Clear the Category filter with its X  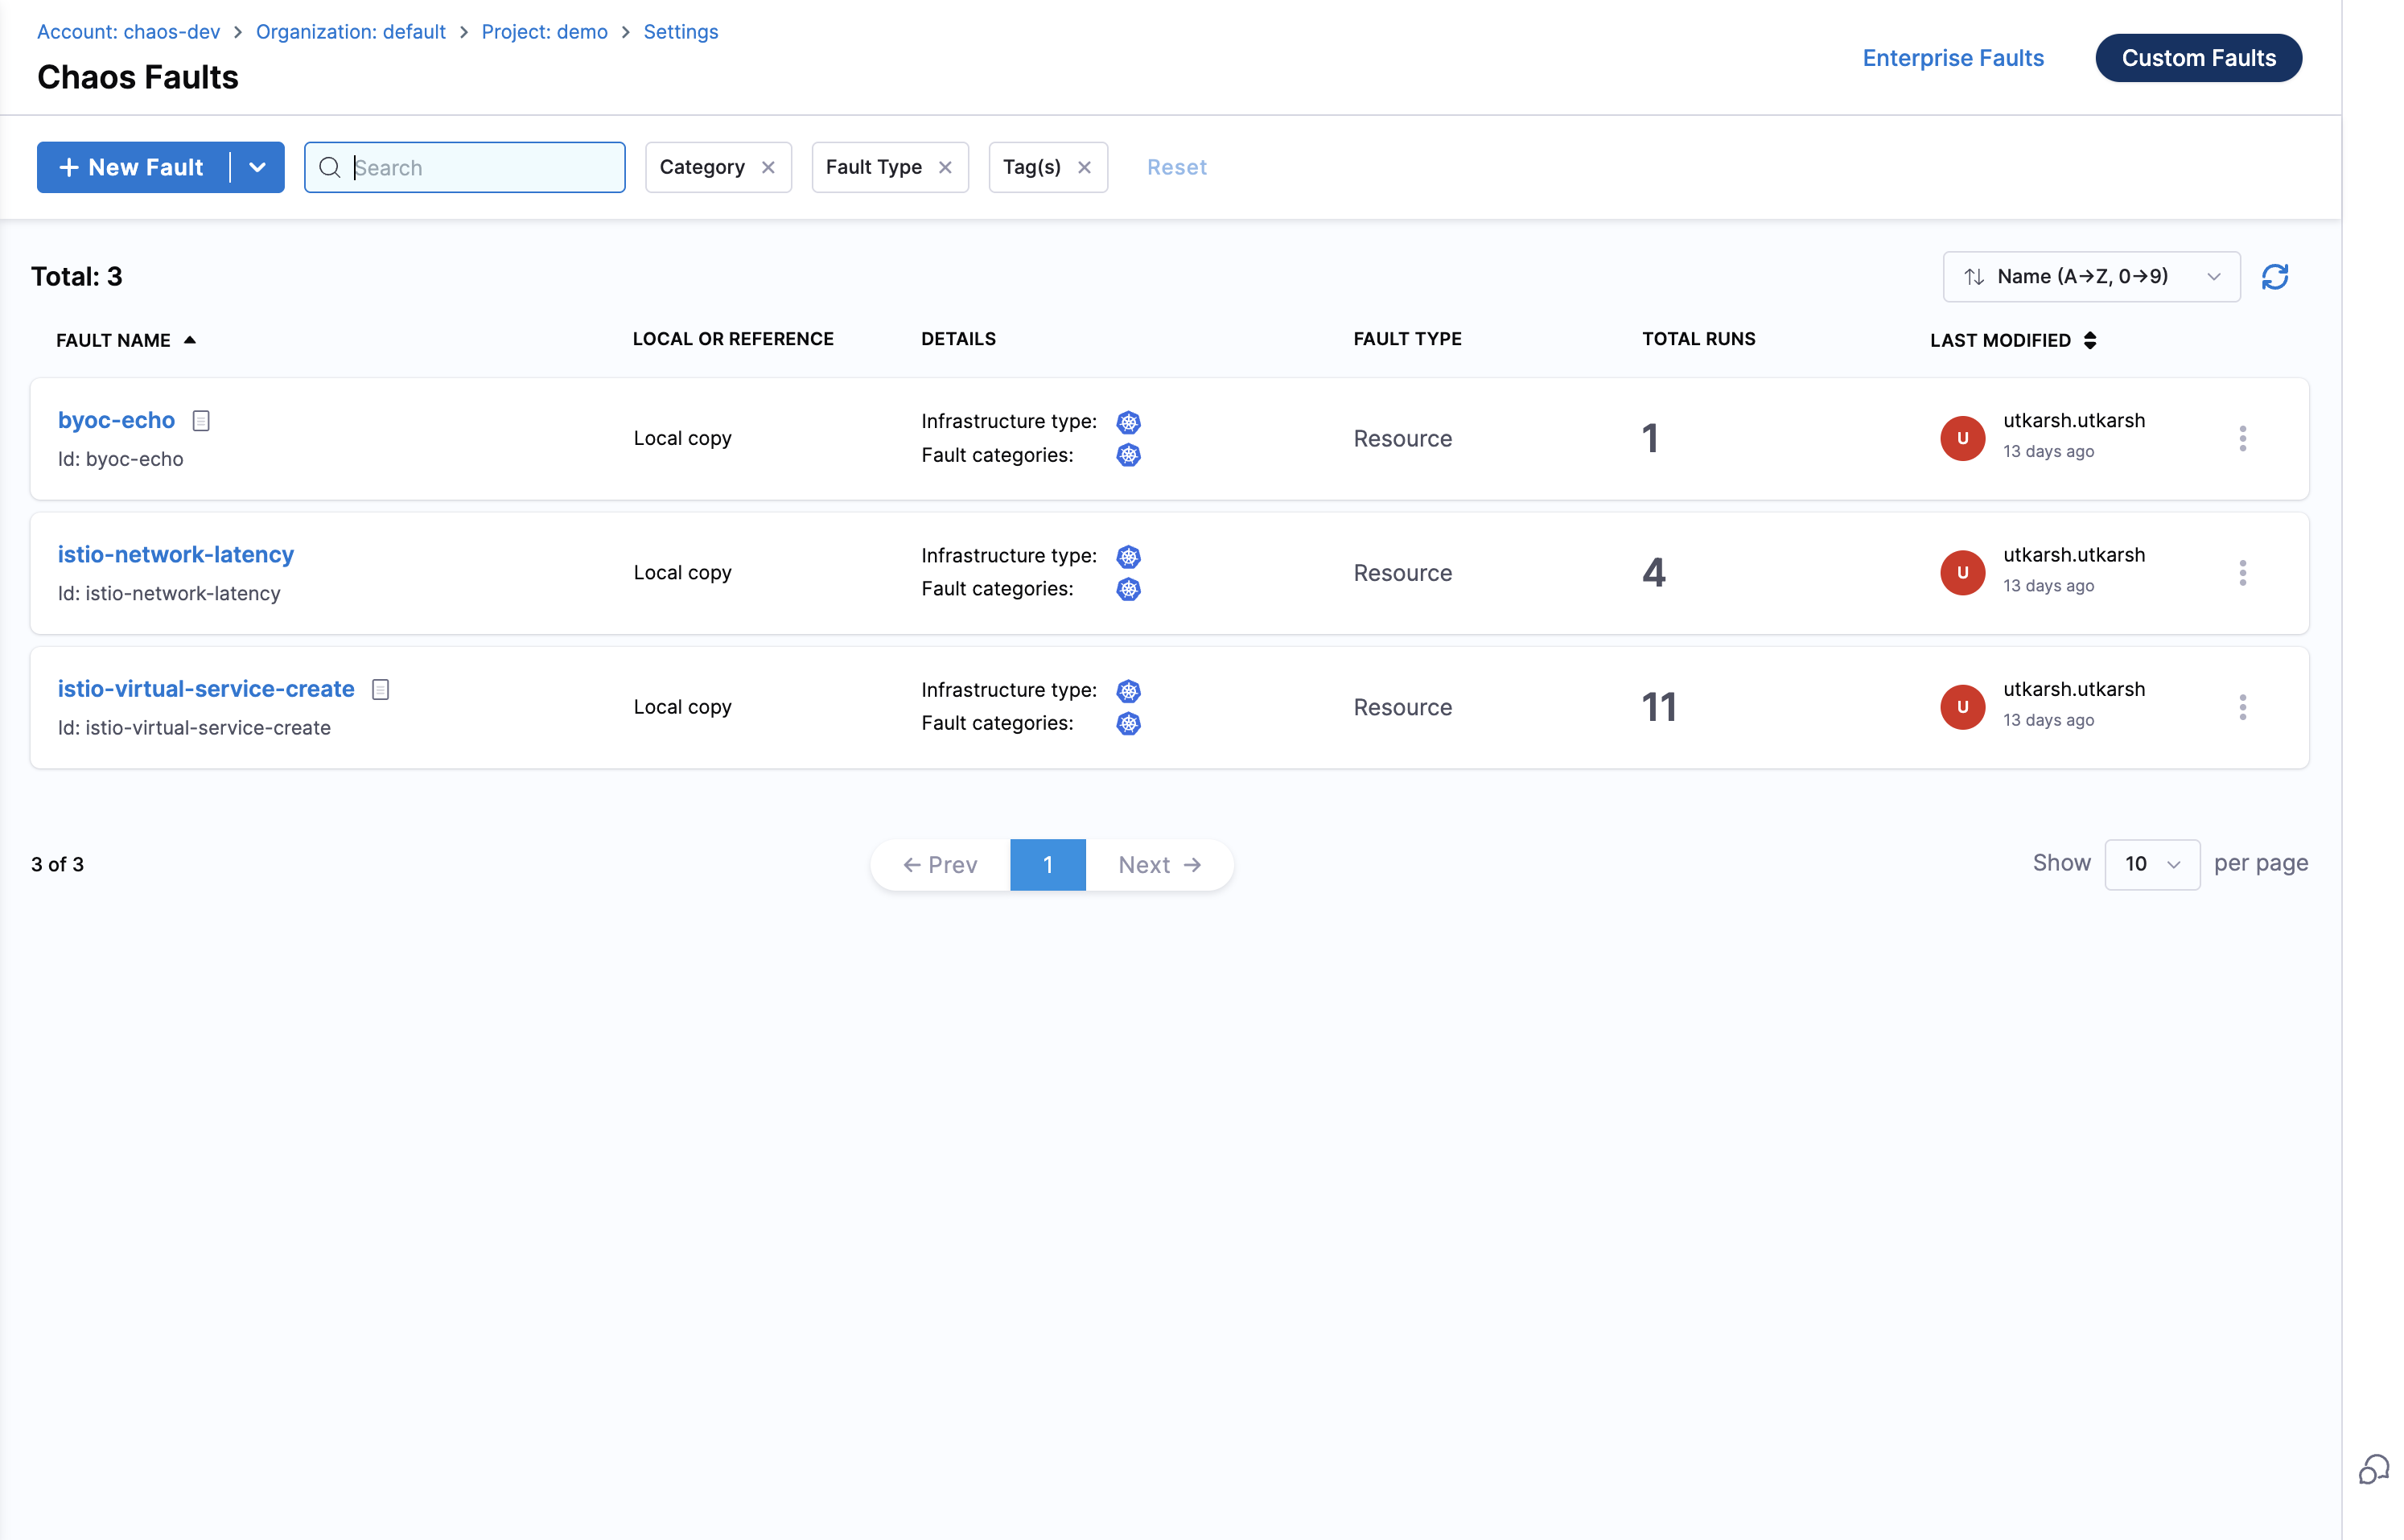coord(768,168)
